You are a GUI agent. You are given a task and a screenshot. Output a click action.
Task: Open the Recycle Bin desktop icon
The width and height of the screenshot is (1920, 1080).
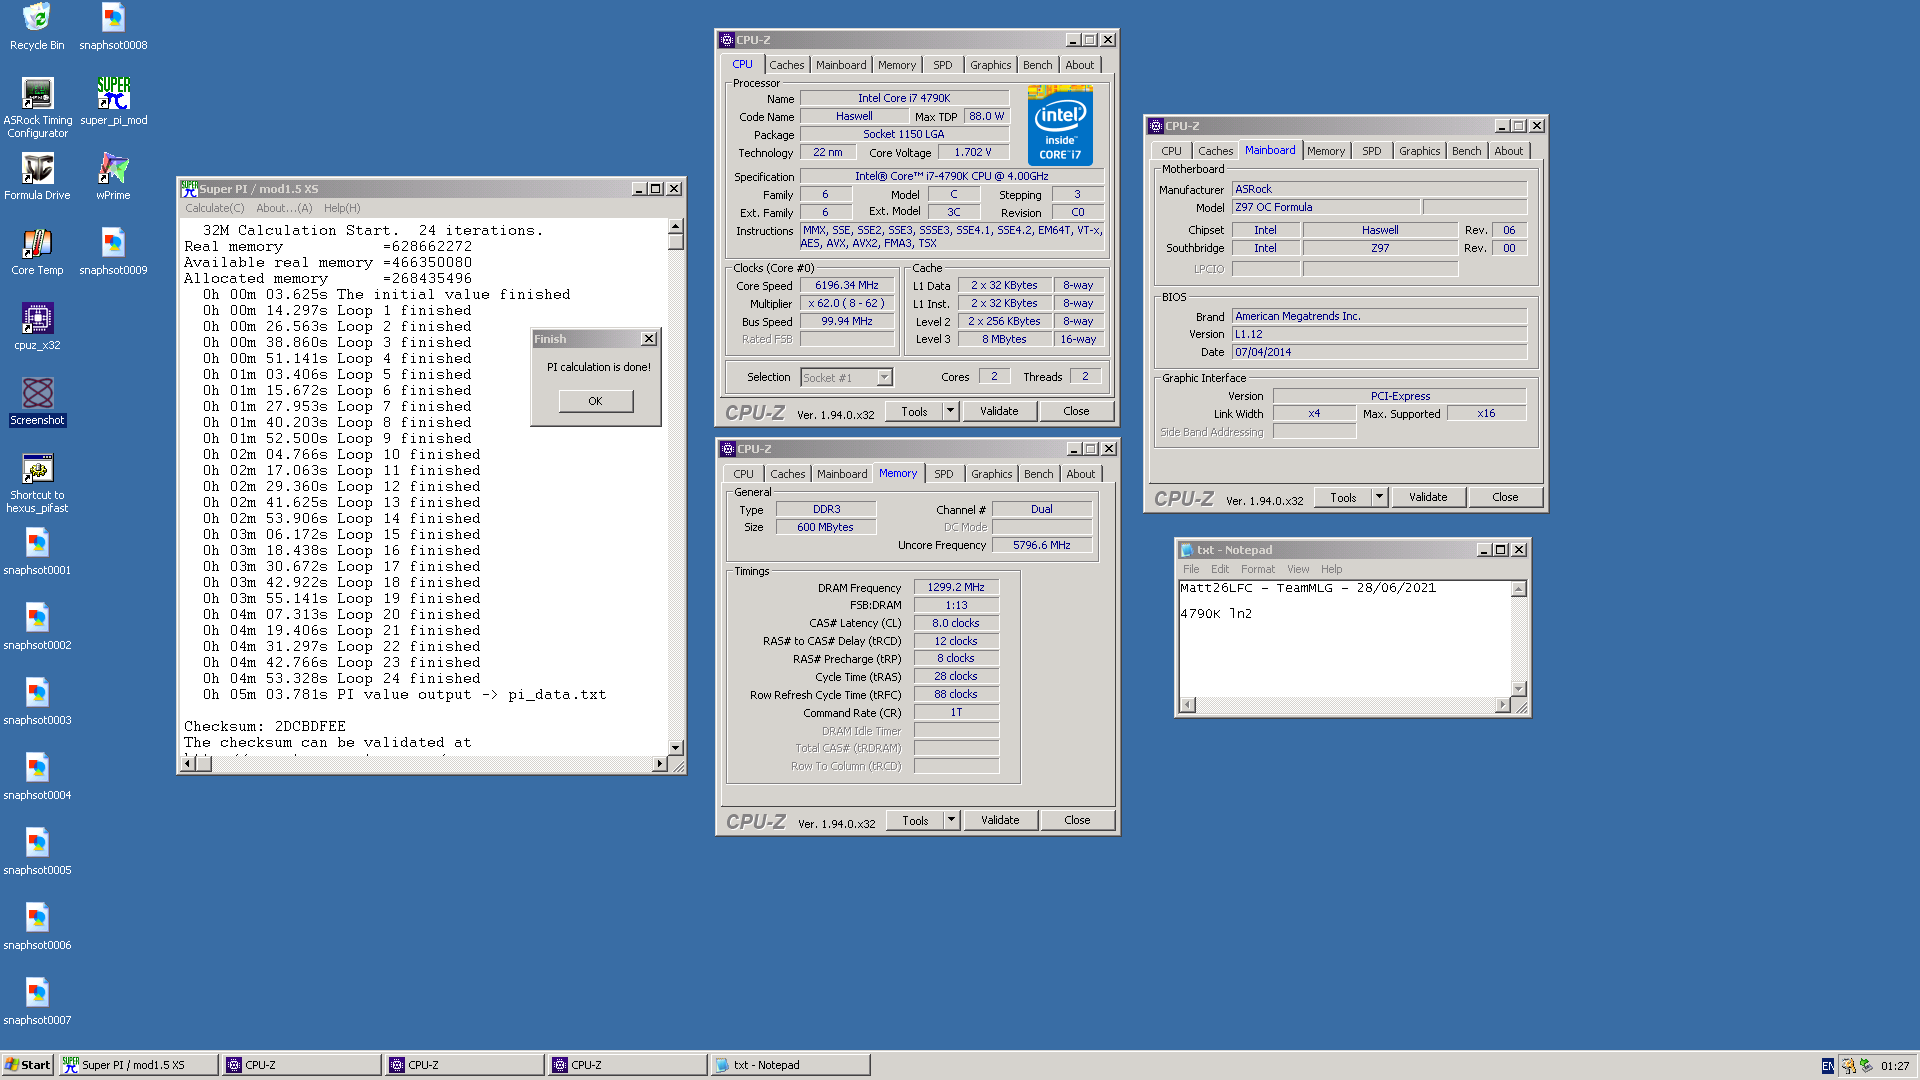point(37,27)
